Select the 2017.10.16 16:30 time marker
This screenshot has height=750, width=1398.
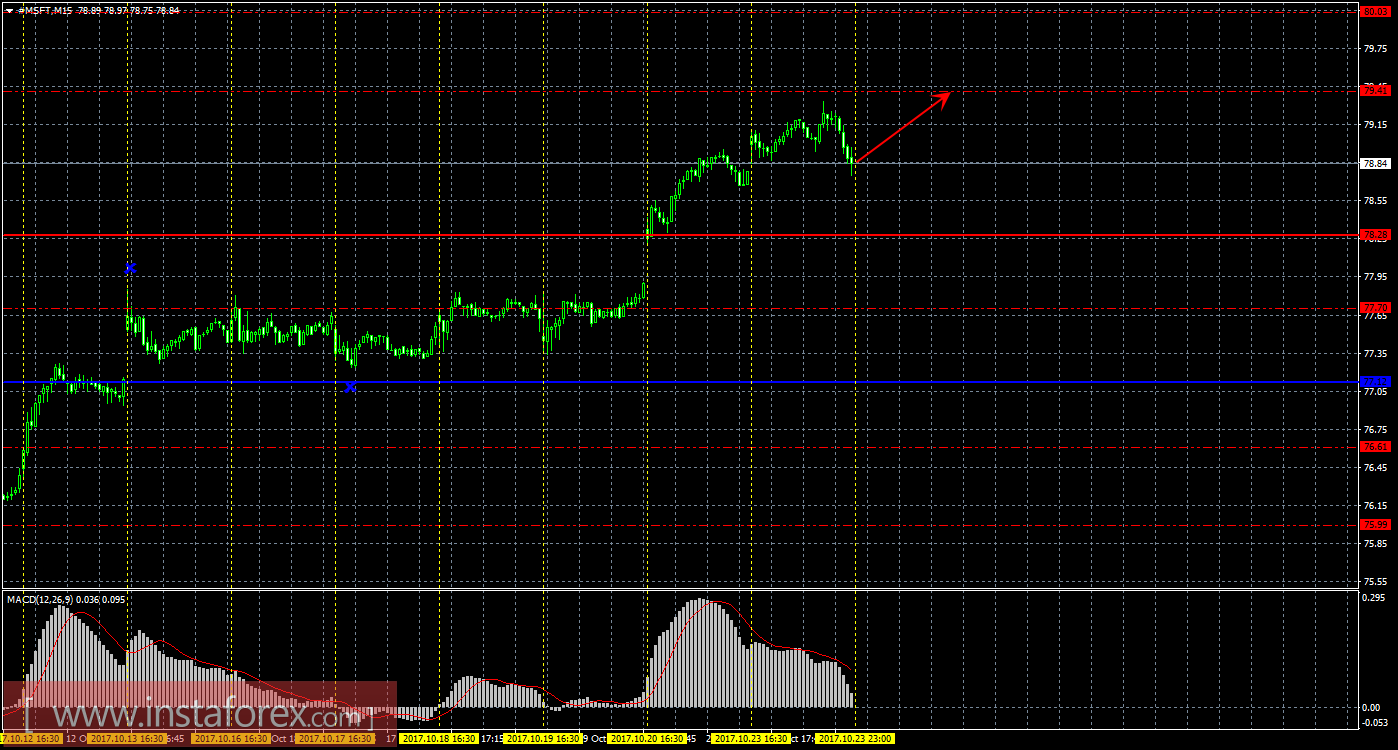coord(231,739)
